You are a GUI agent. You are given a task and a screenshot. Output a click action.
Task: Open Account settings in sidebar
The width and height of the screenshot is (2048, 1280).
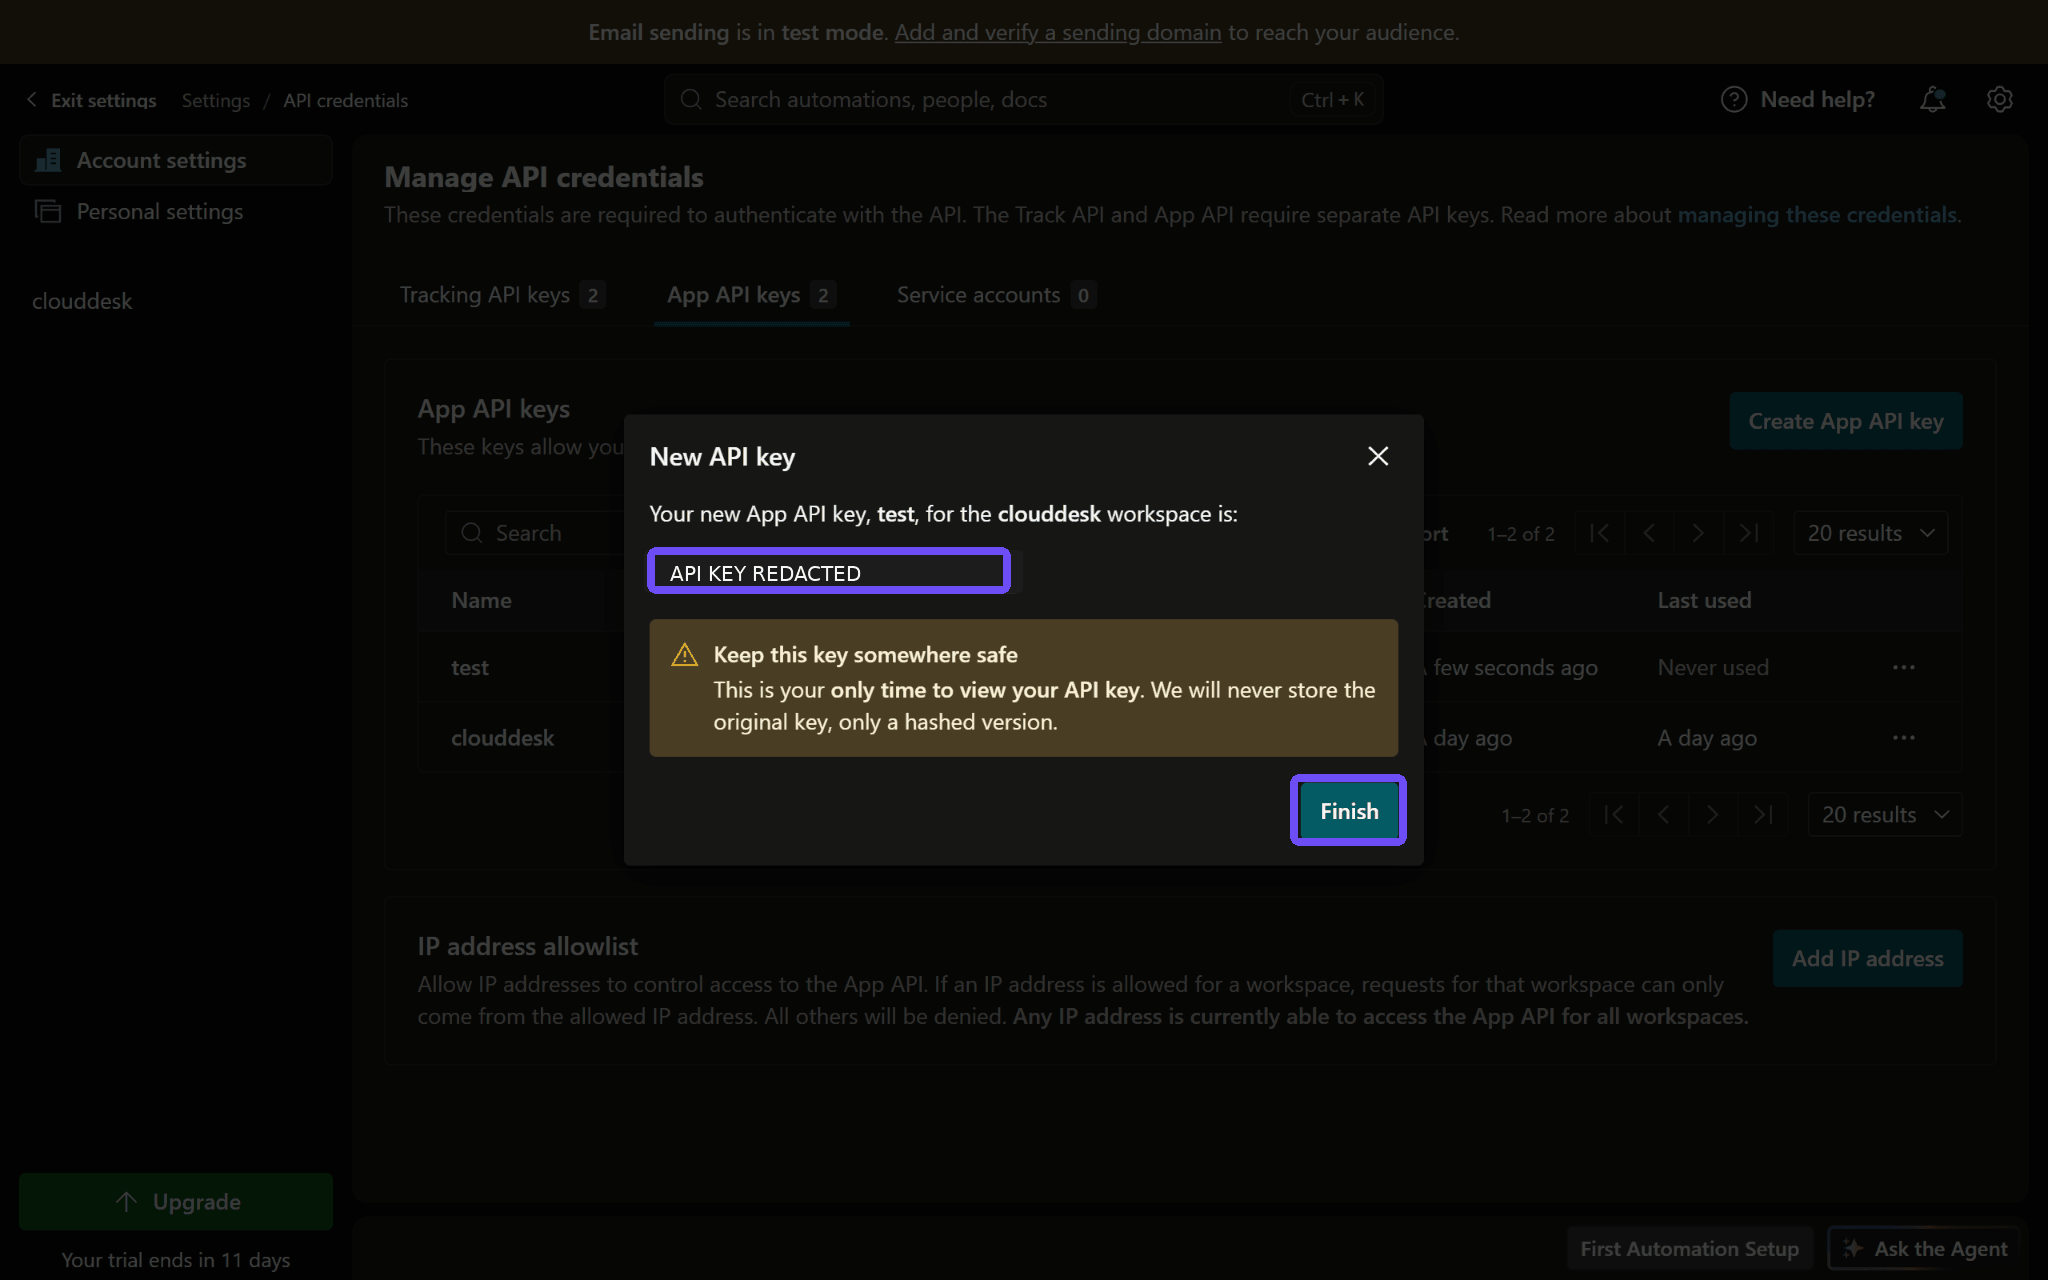point(176,160)
